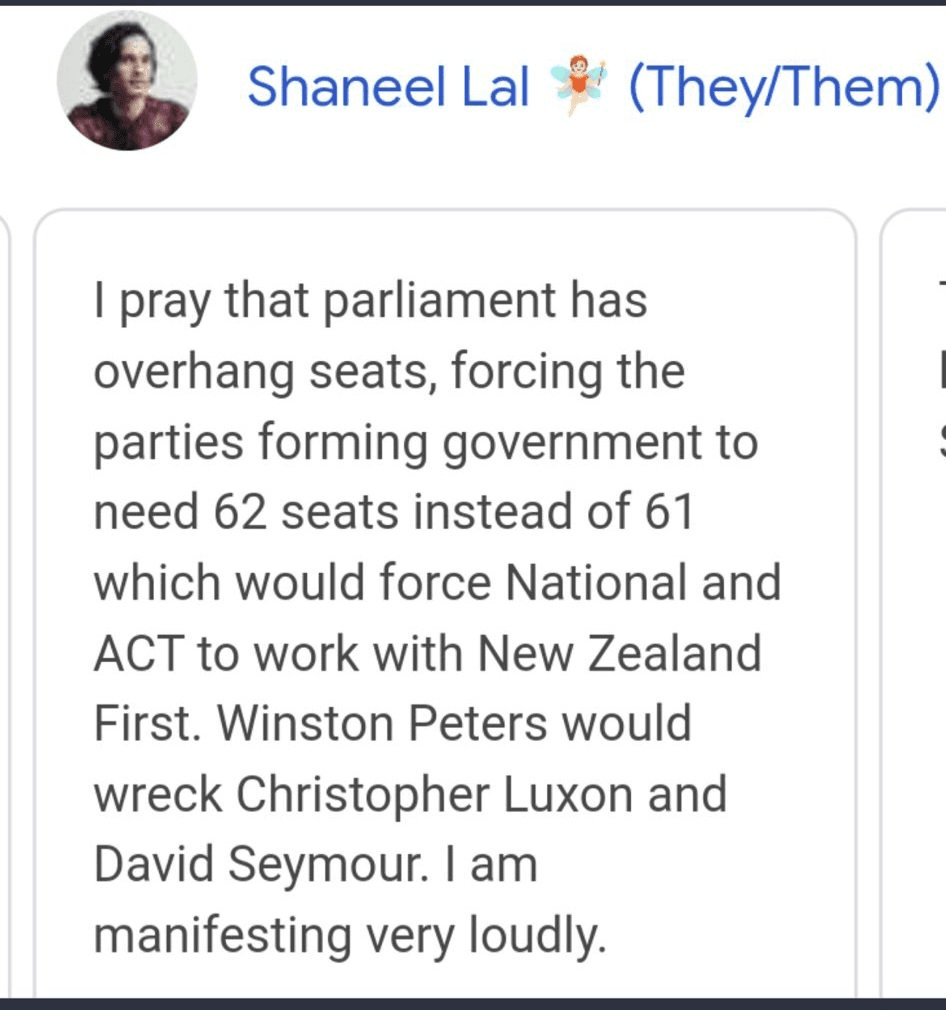
Task: Click the (They/Them) pronoun text
Action: click(x=785, y=88)
